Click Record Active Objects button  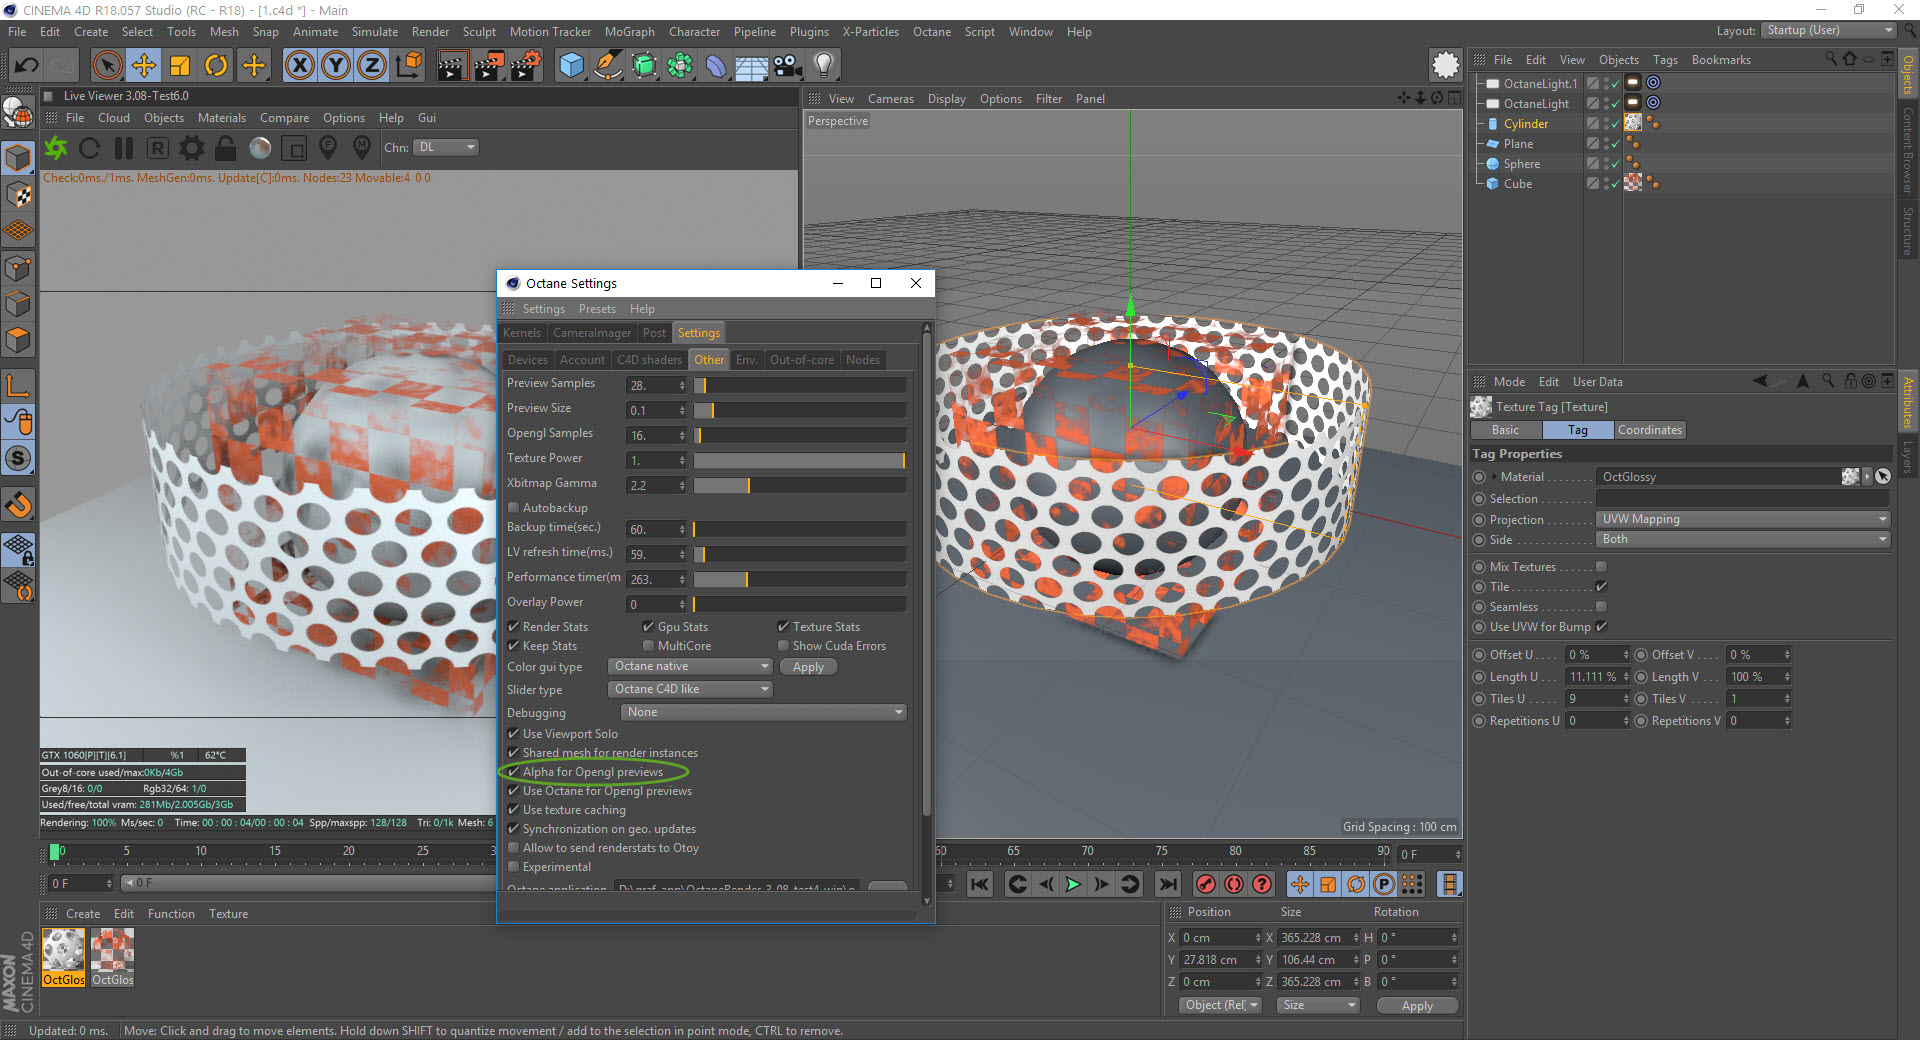[1207, 884]
